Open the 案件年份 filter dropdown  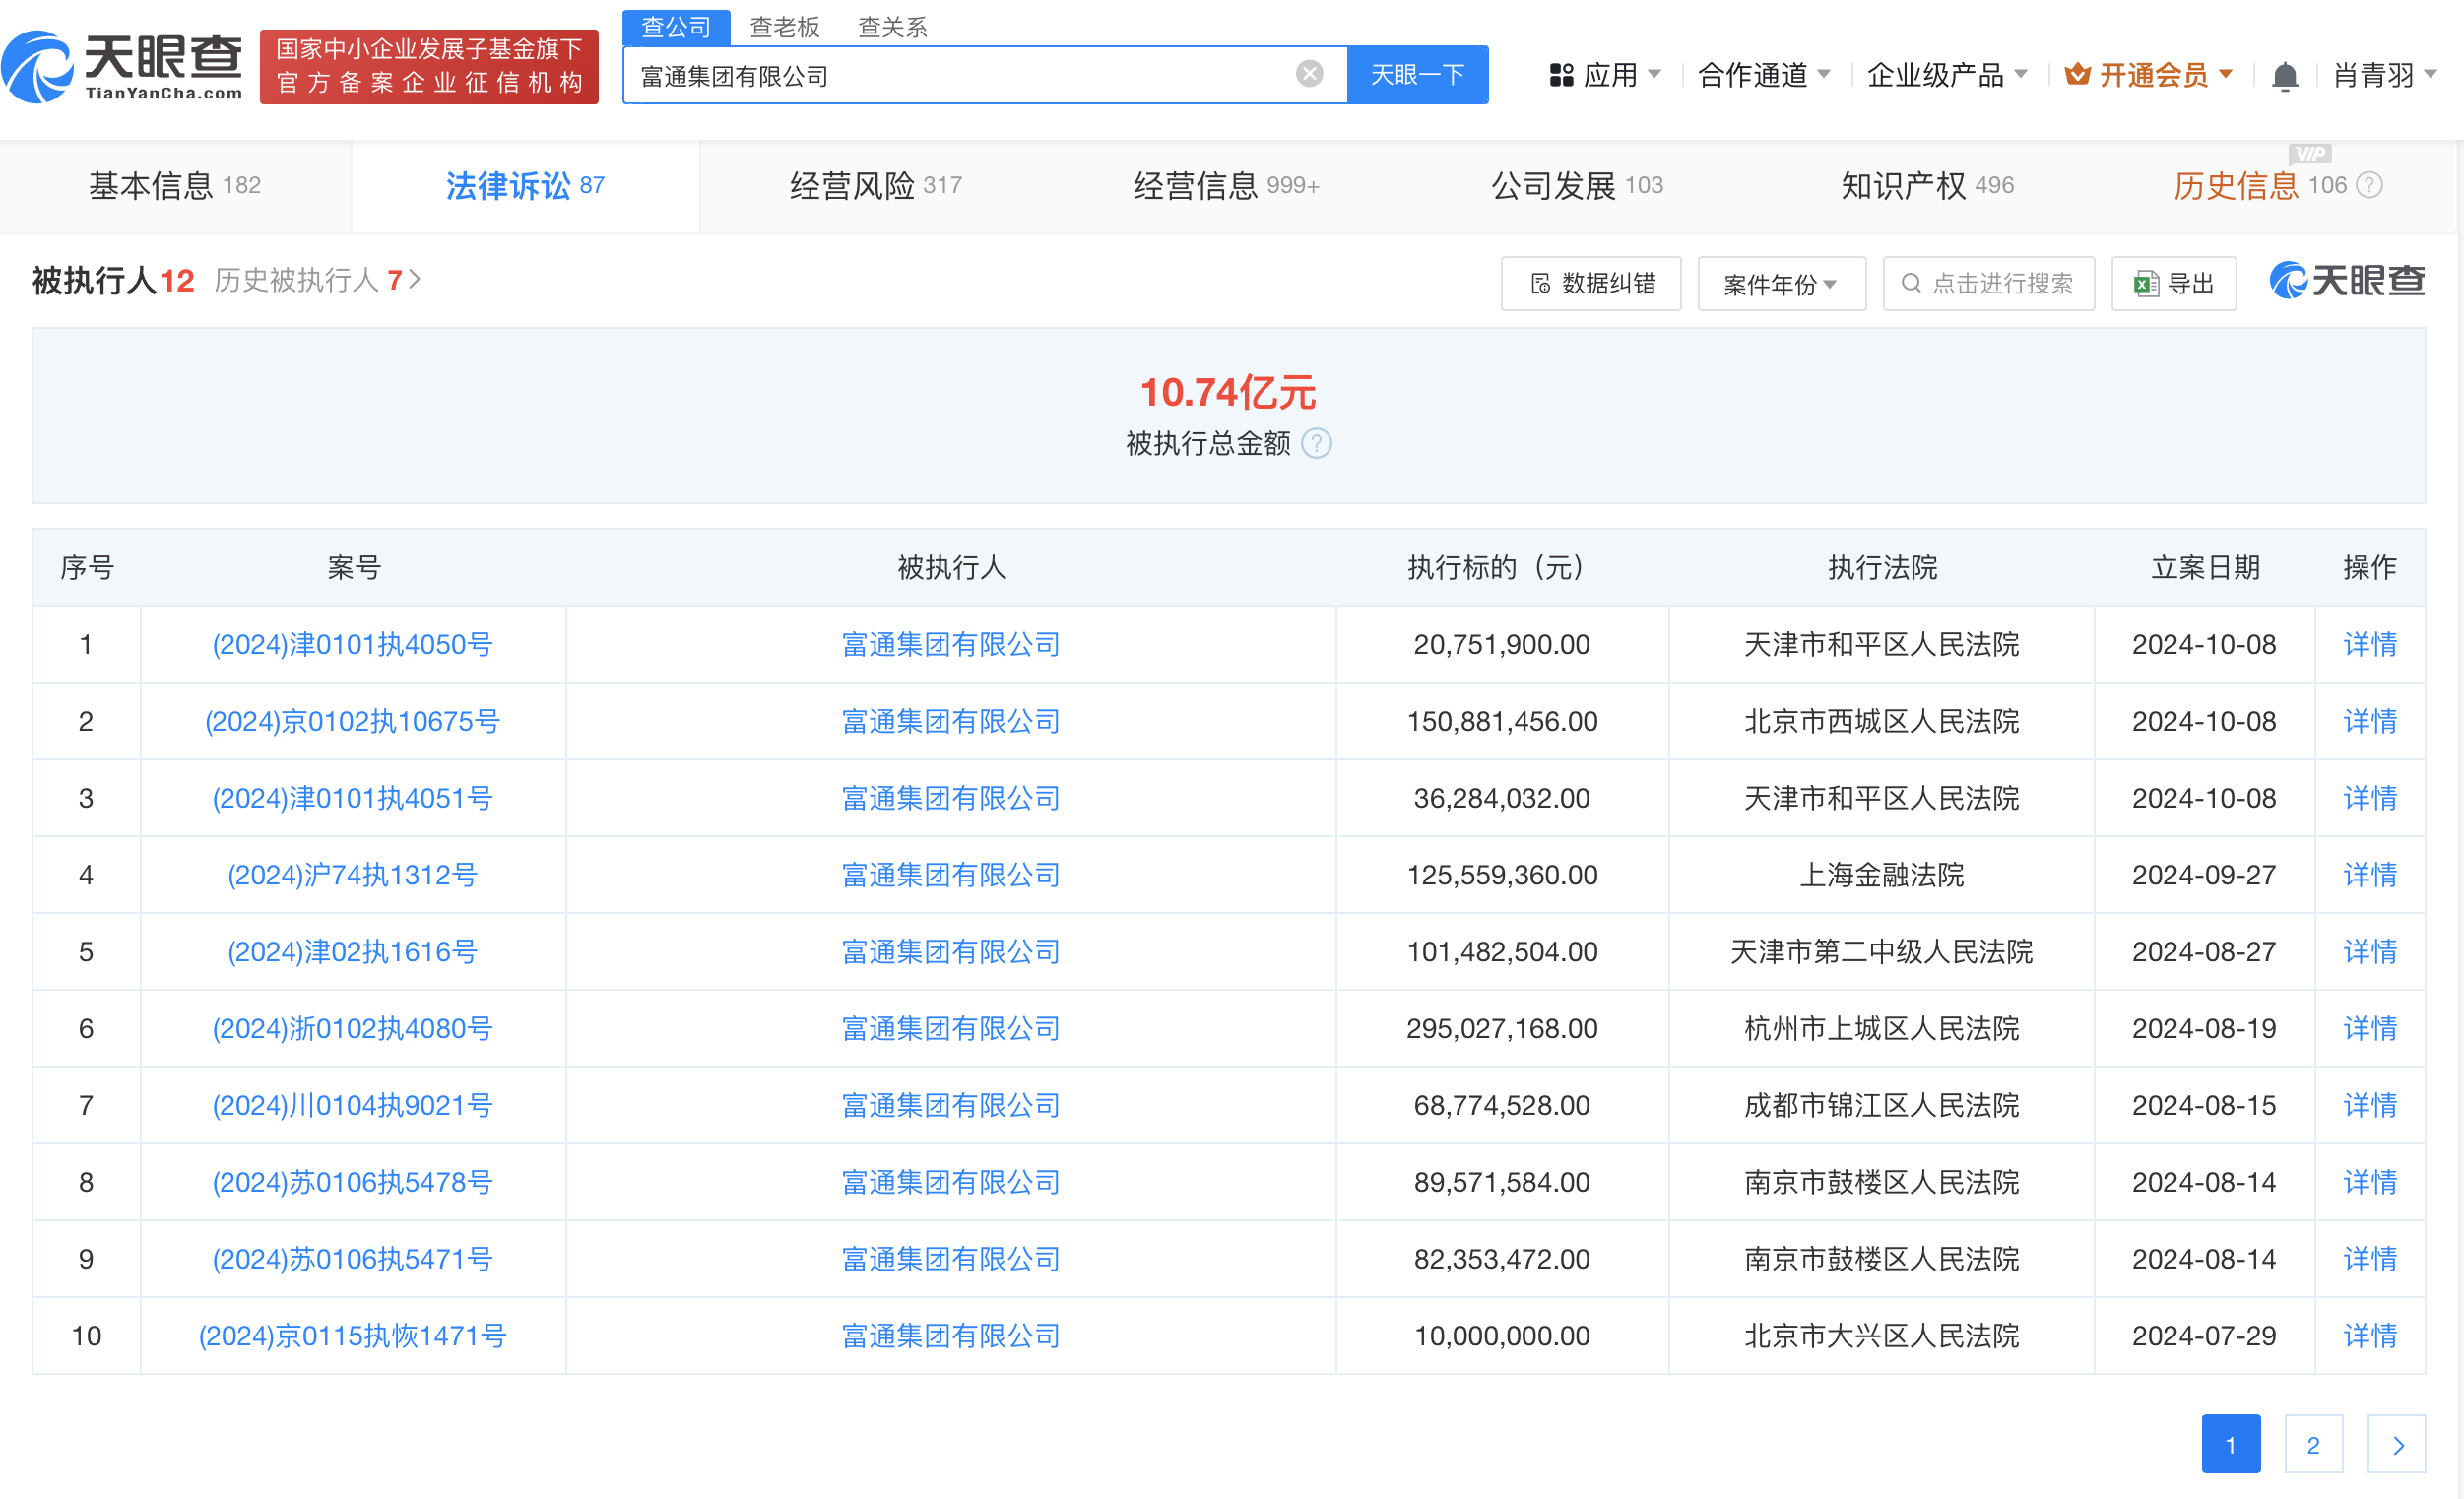click(1781, 284)
